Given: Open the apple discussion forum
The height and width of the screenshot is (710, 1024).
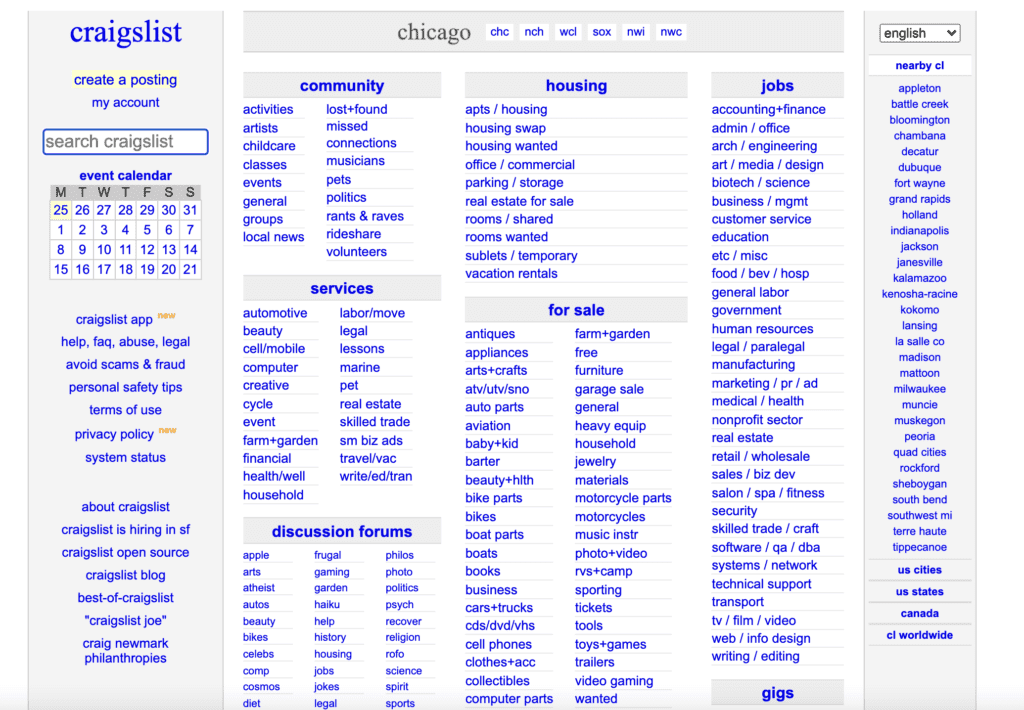Looking at the screenshot, I should click(x=256, y=555).
